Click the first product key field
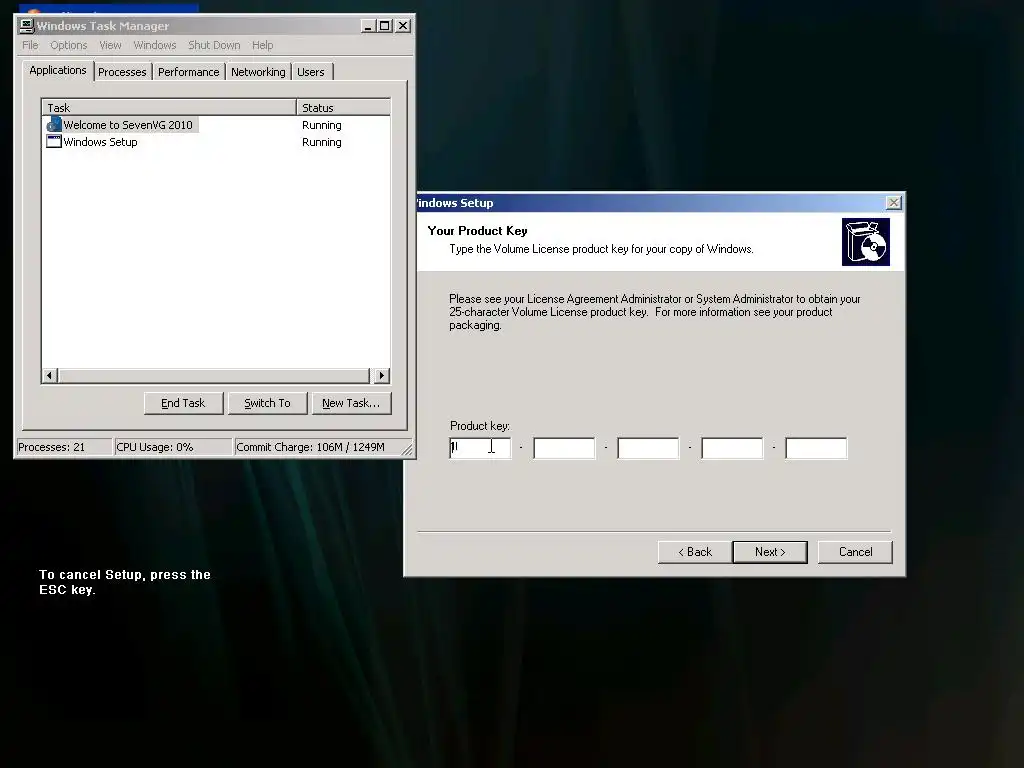 480,448
